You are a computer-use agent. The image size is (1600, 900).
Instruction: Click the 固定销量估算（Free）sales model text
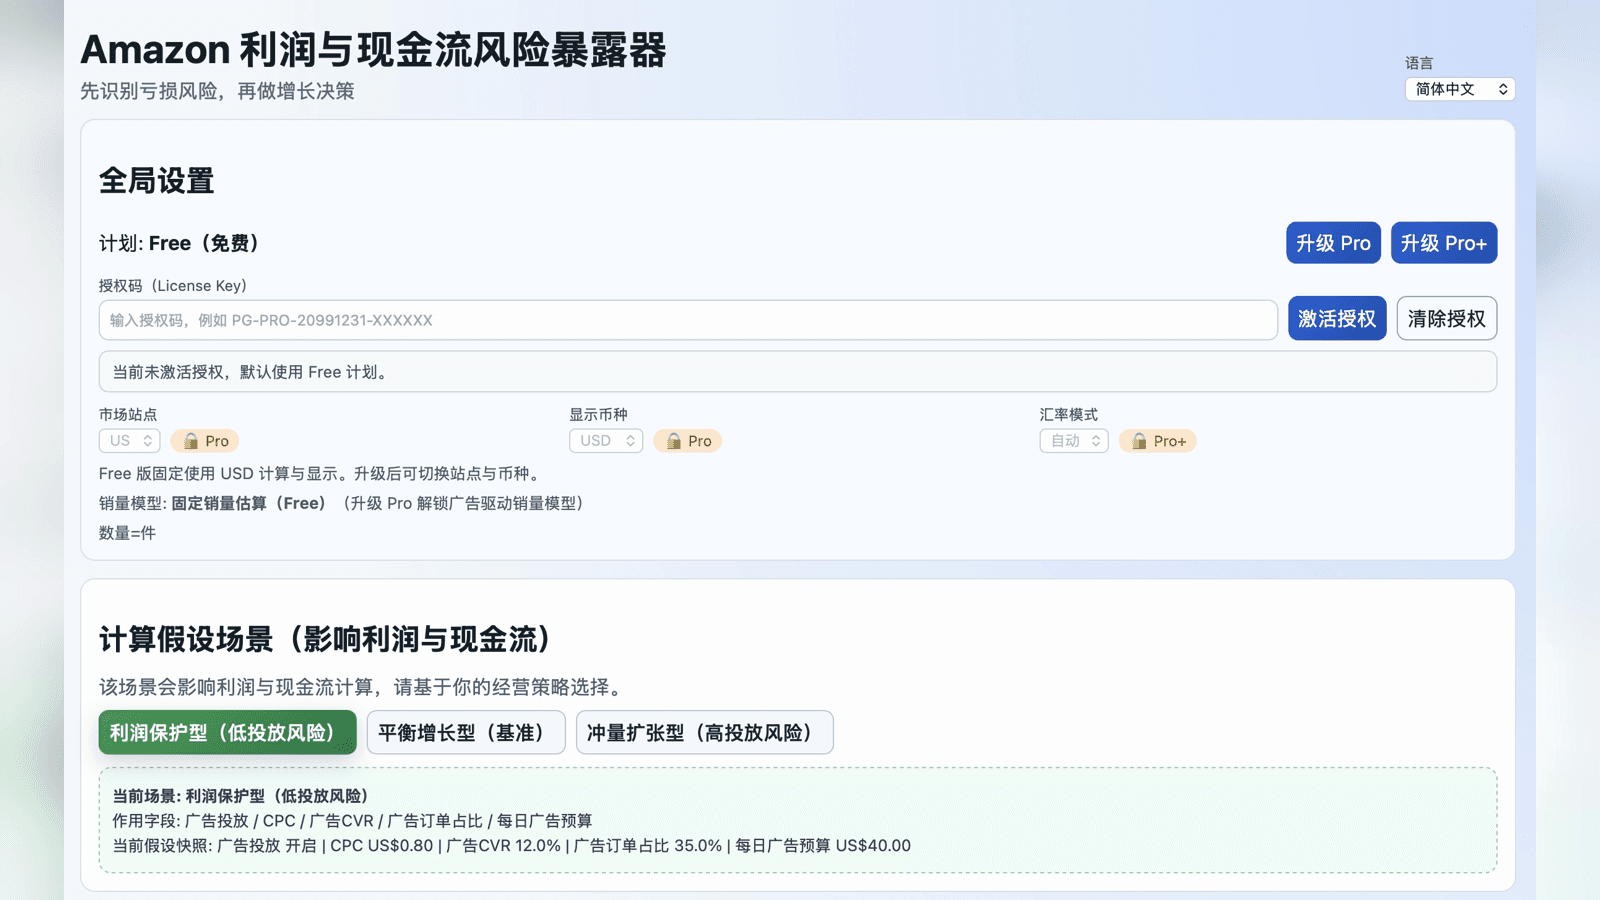click(x=251, y=504)
